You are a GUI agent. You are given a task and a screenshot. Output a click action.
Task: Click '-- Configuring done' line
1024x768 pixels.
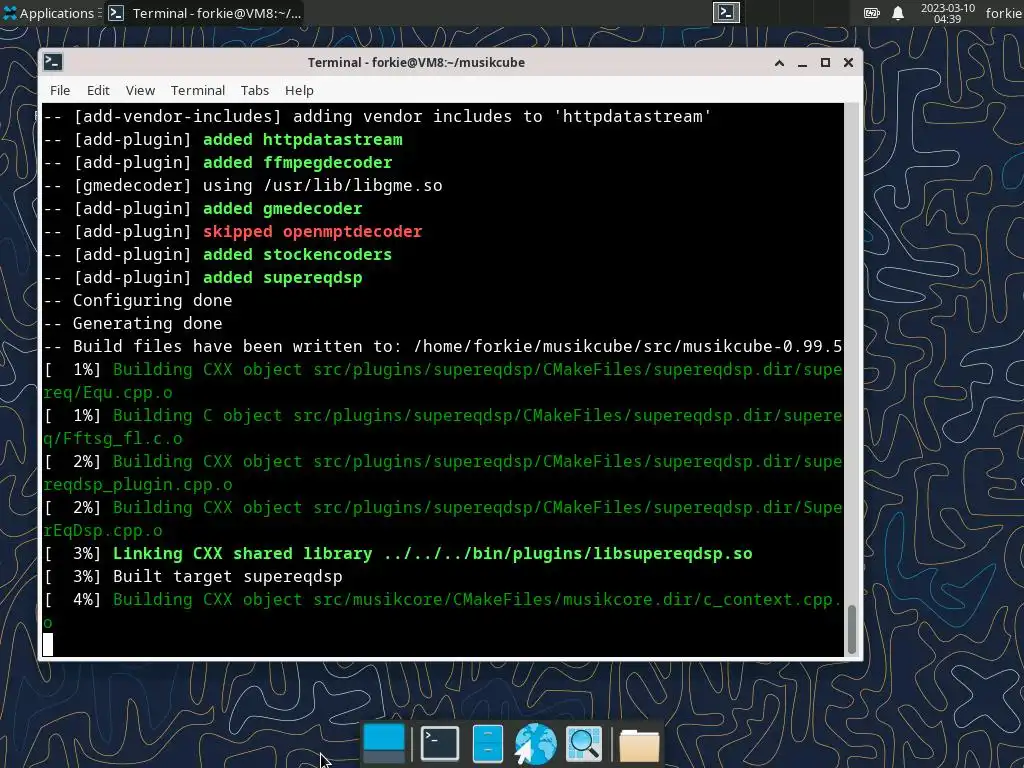point(138,300)
